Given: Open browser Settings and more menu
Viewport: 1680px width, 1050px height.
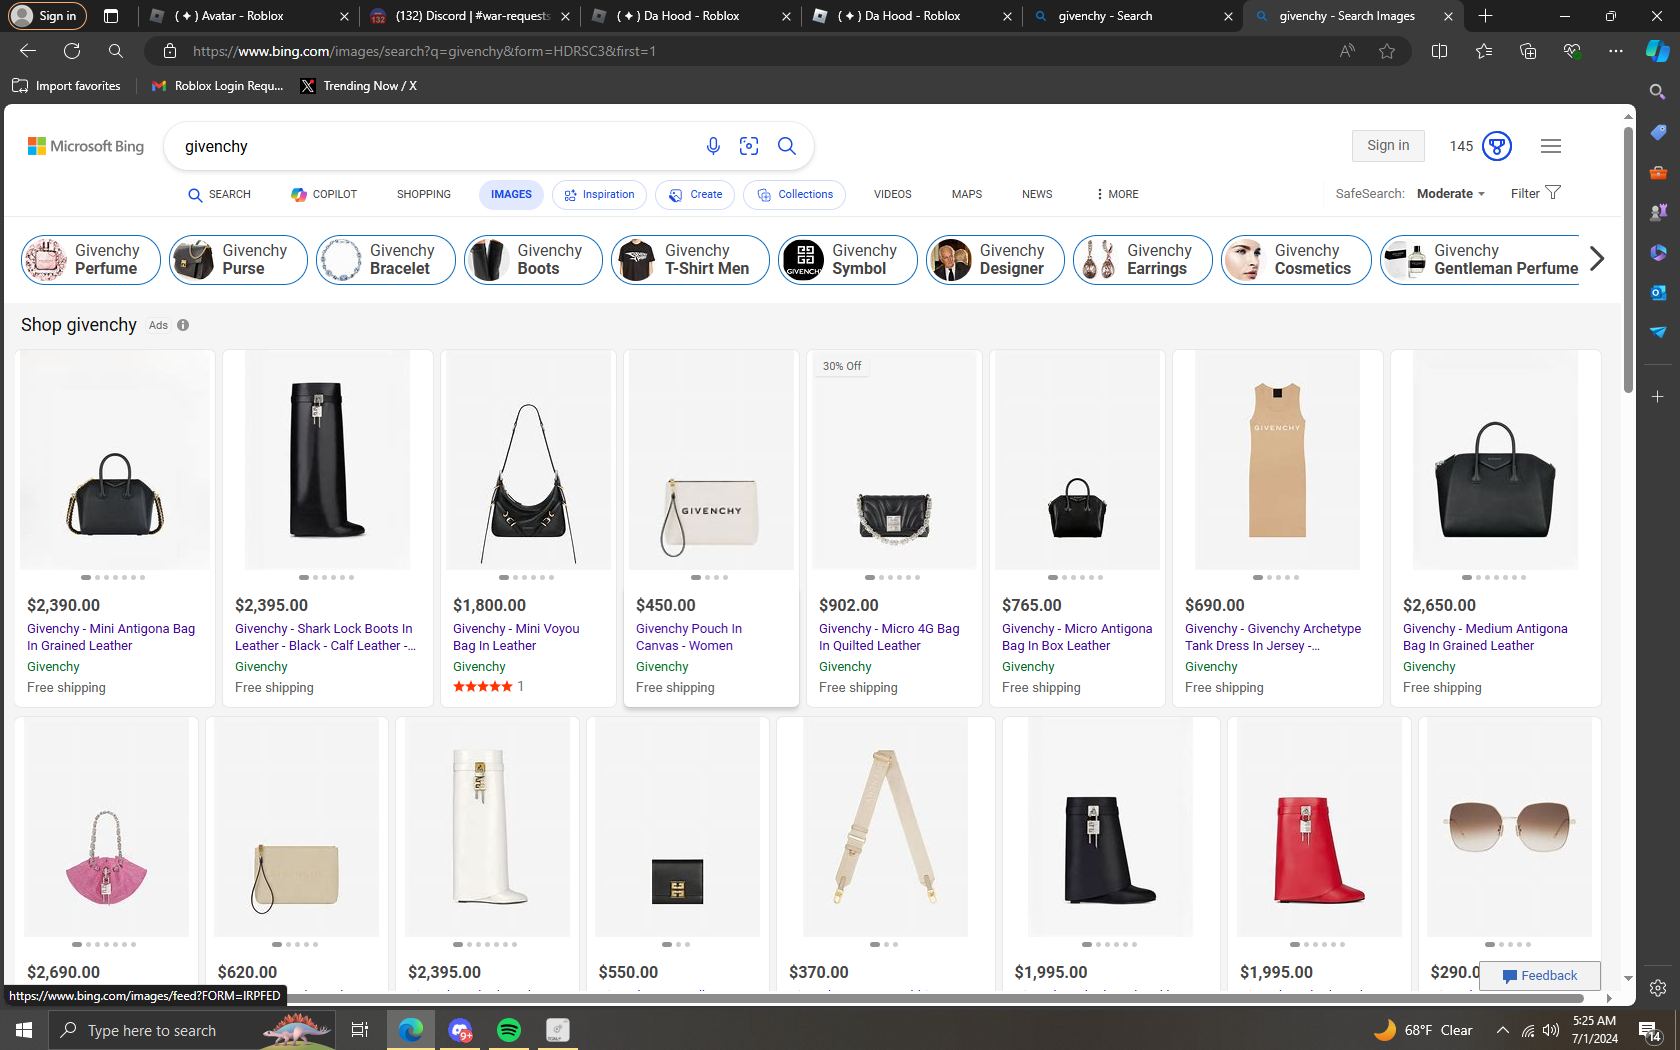Looking at the screenshot, I should tap(1616, 51).
